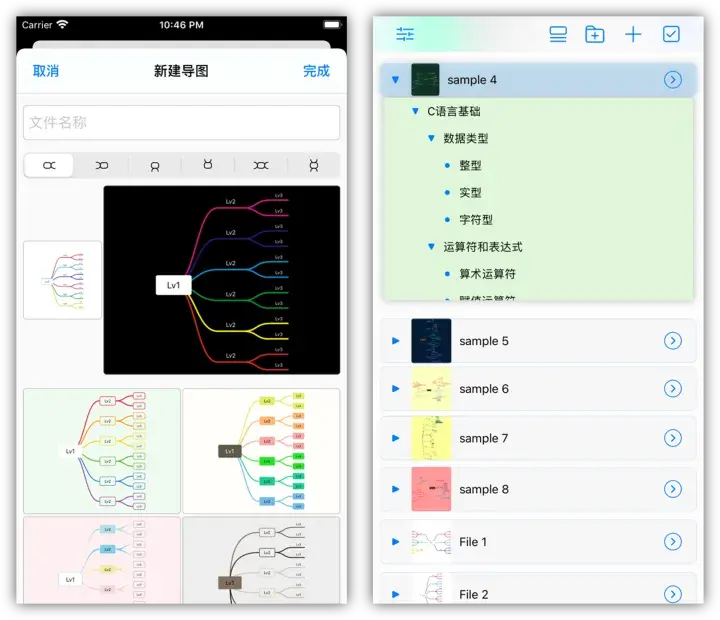Create new folder icon

(x=595, y=34)
